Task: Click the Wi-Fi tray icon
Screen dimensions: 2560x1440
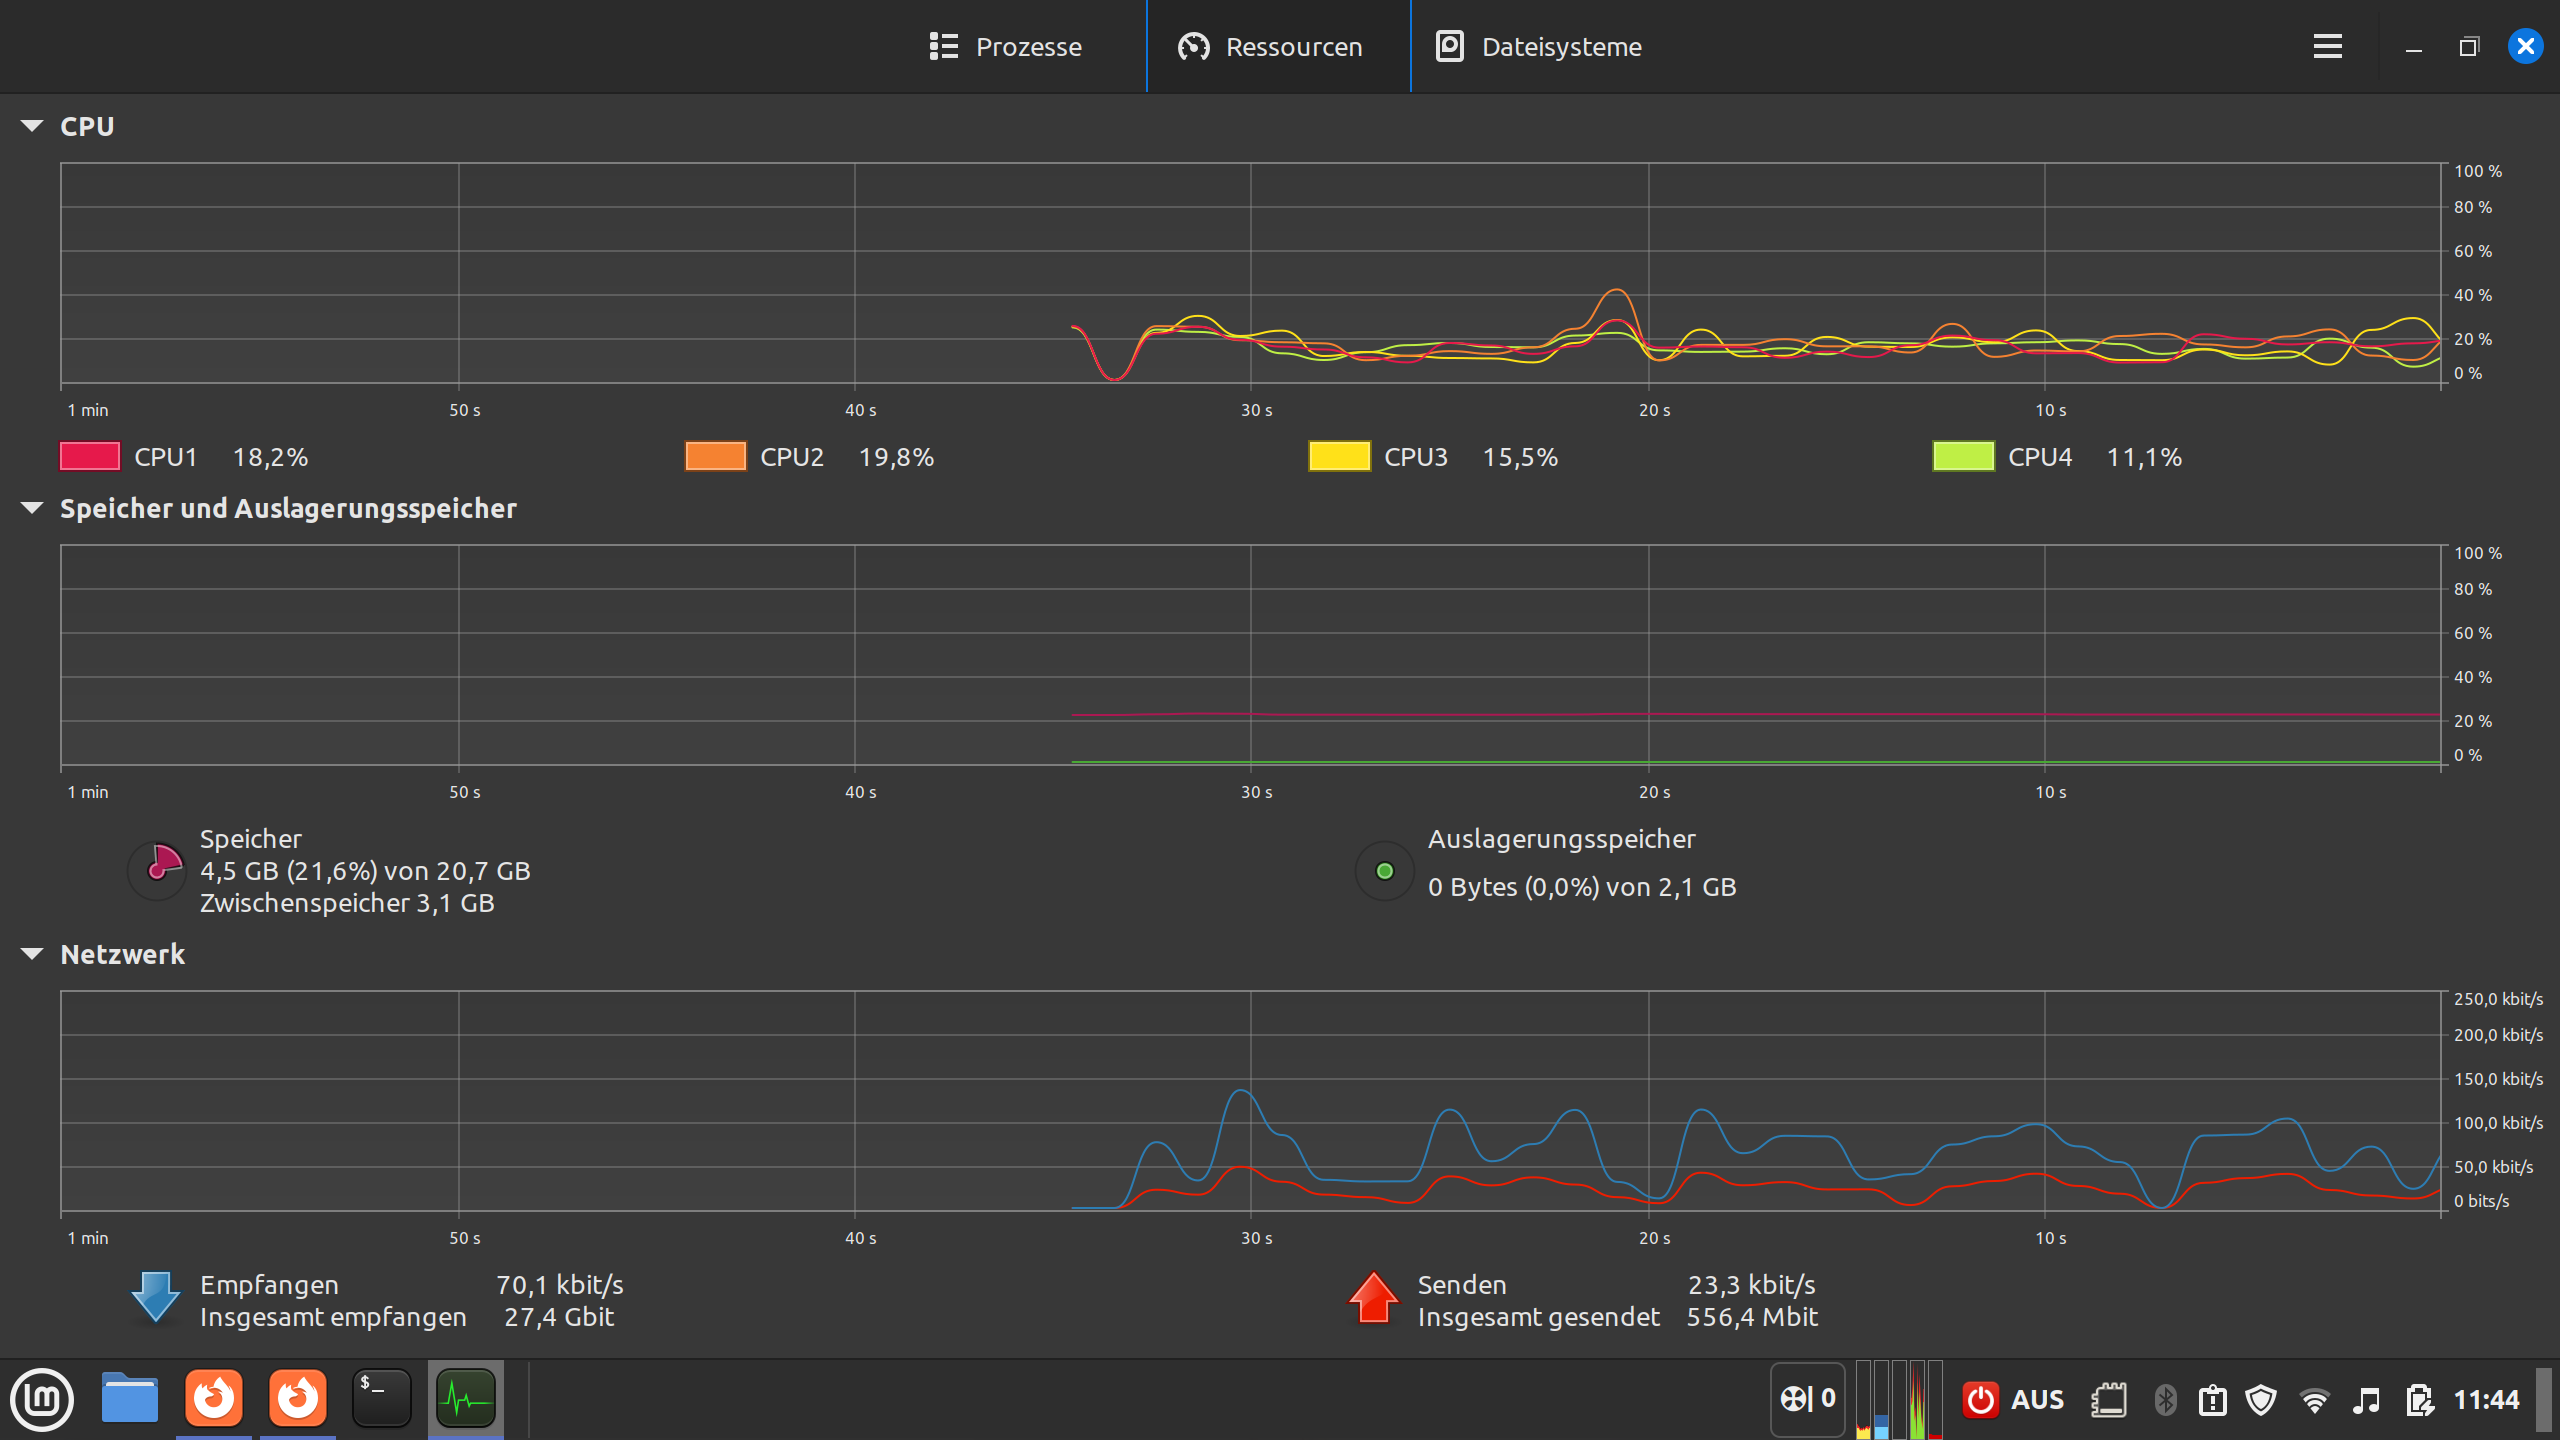Action: pos(2314,1400)
